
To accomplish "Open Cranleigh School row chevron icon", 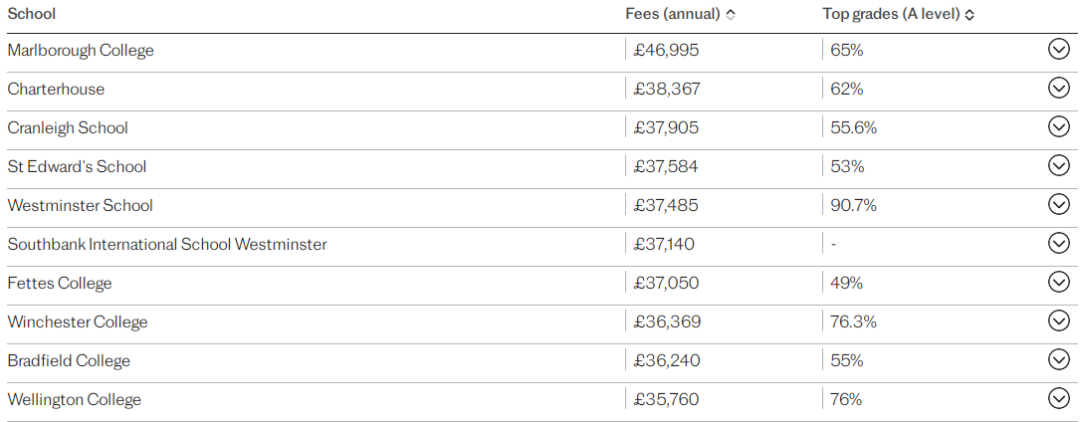I will [x=1058, y=127].
